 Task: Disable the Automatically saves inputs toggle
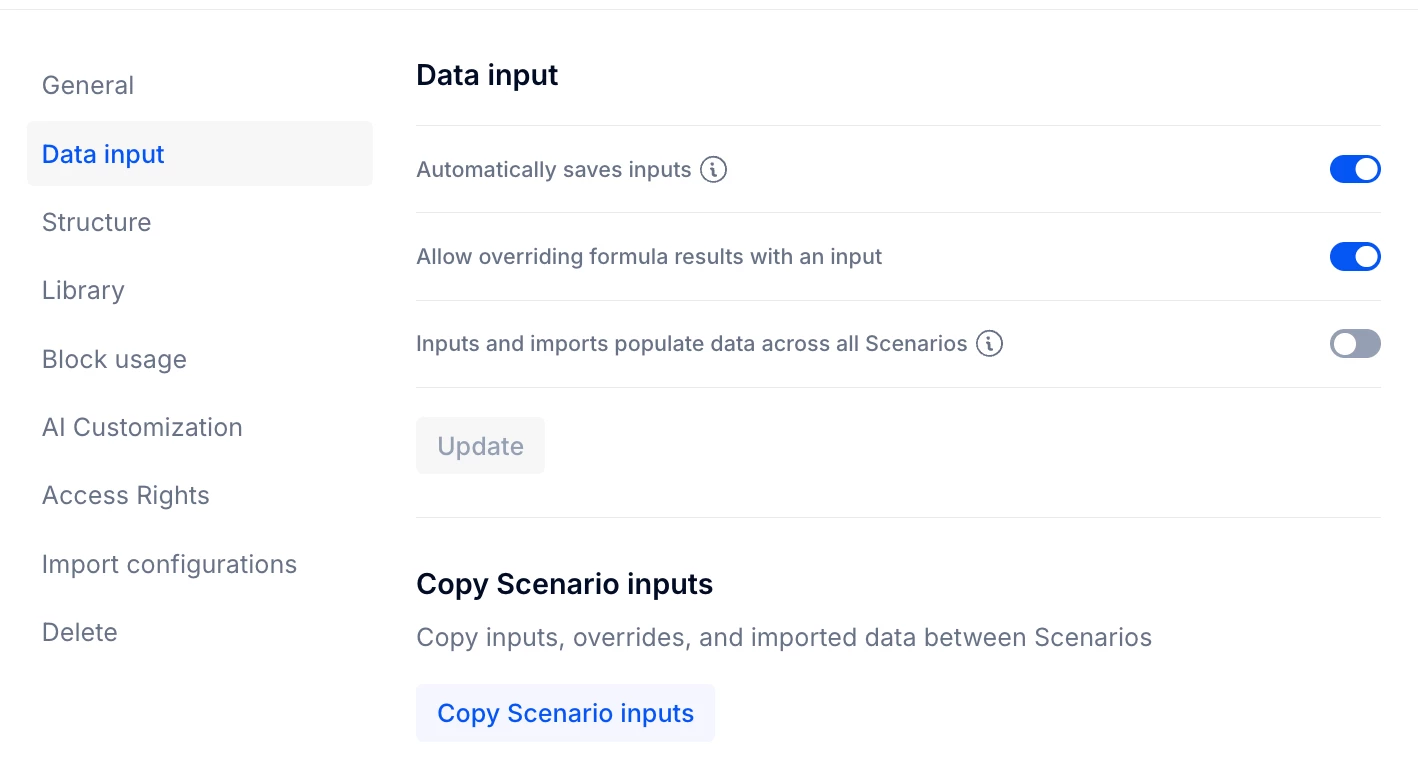1354,170
